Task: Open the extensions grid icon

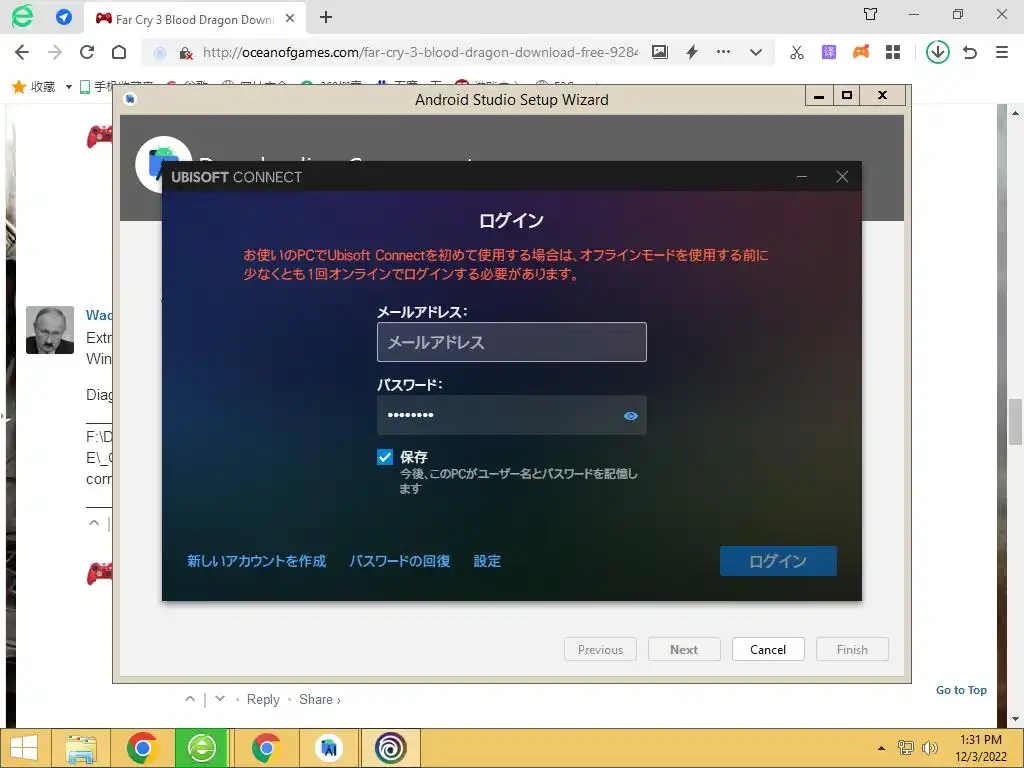Action: (x=893, y=52)
